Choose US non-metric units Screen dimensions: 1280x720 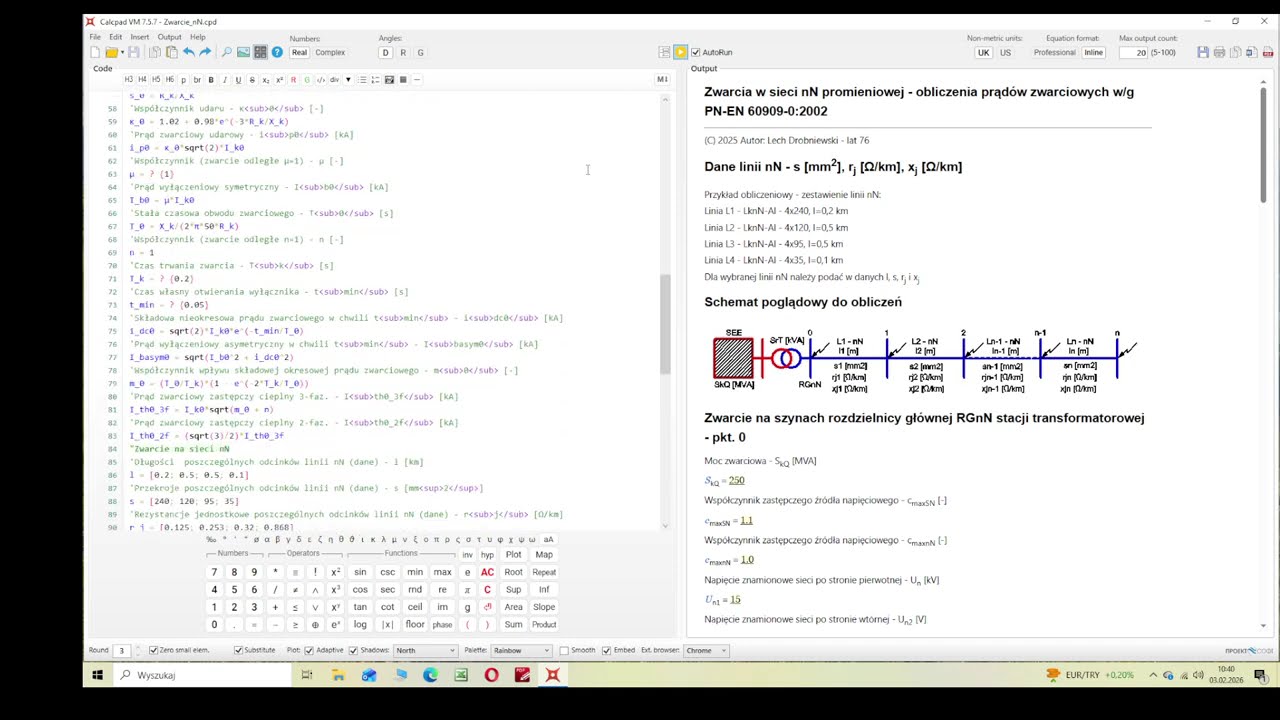(x=1005, y=52)
